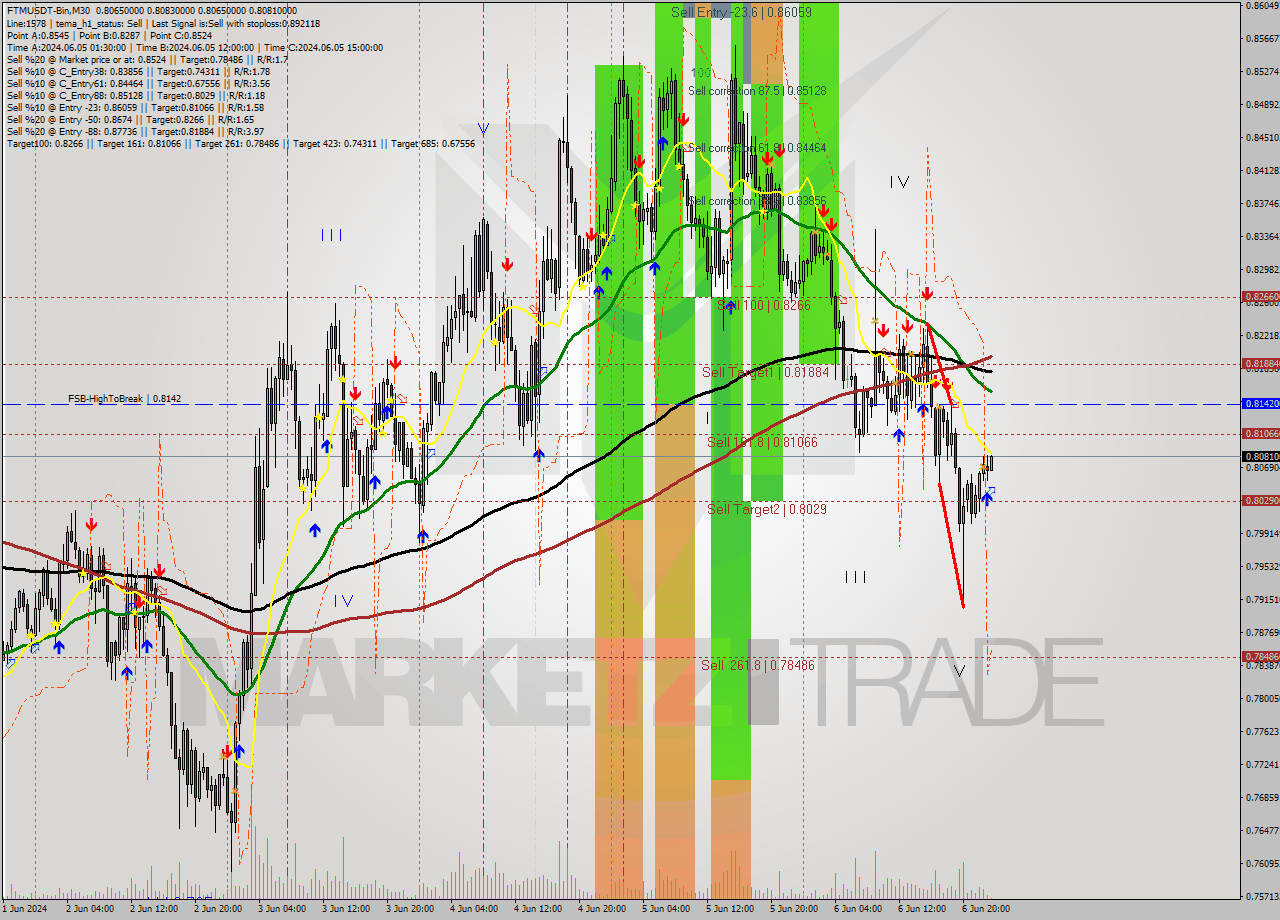Image resolution: width=1280 pixels, height=920 pixels.
Task: Click the 0.77241 price scale value
Action: (1262, 765)
